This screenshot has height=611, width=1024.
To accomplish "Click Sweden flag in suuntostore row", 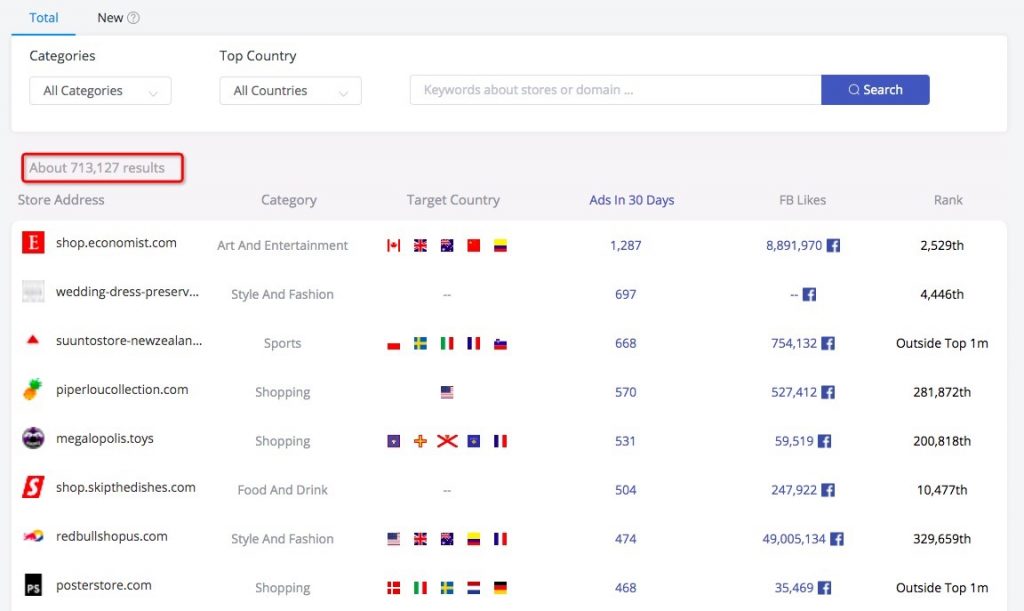I will pos(420,343).
